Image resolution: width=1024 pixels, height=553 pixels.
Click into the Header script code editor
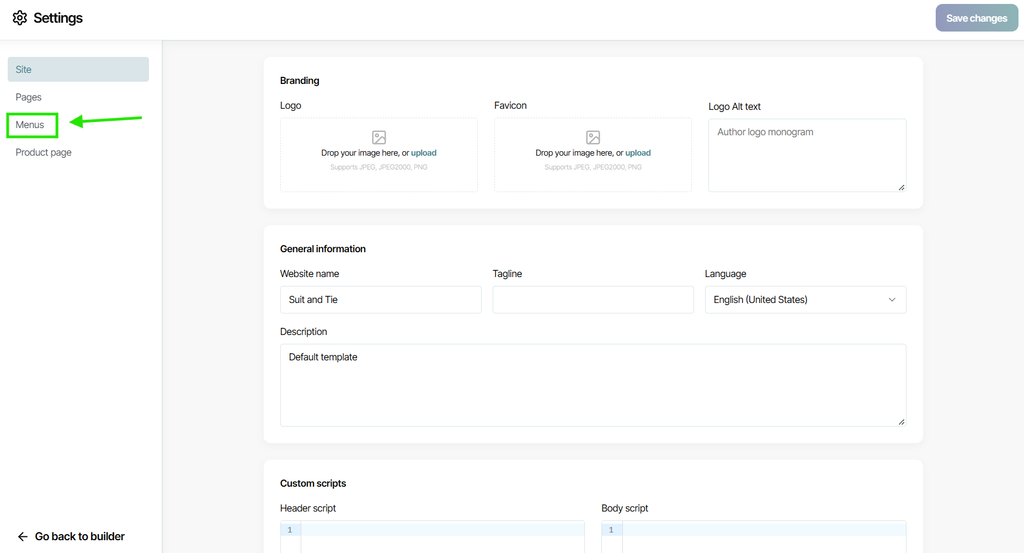(x=442, y=537)
